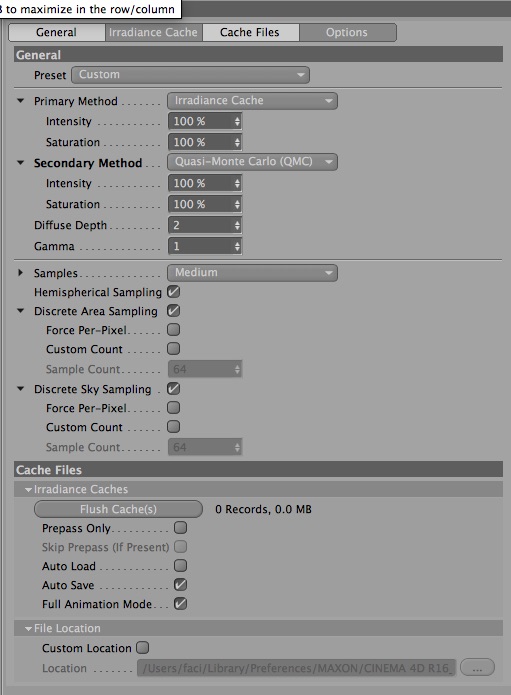Enable the Custom Location checkbox

tap(142, 648)
